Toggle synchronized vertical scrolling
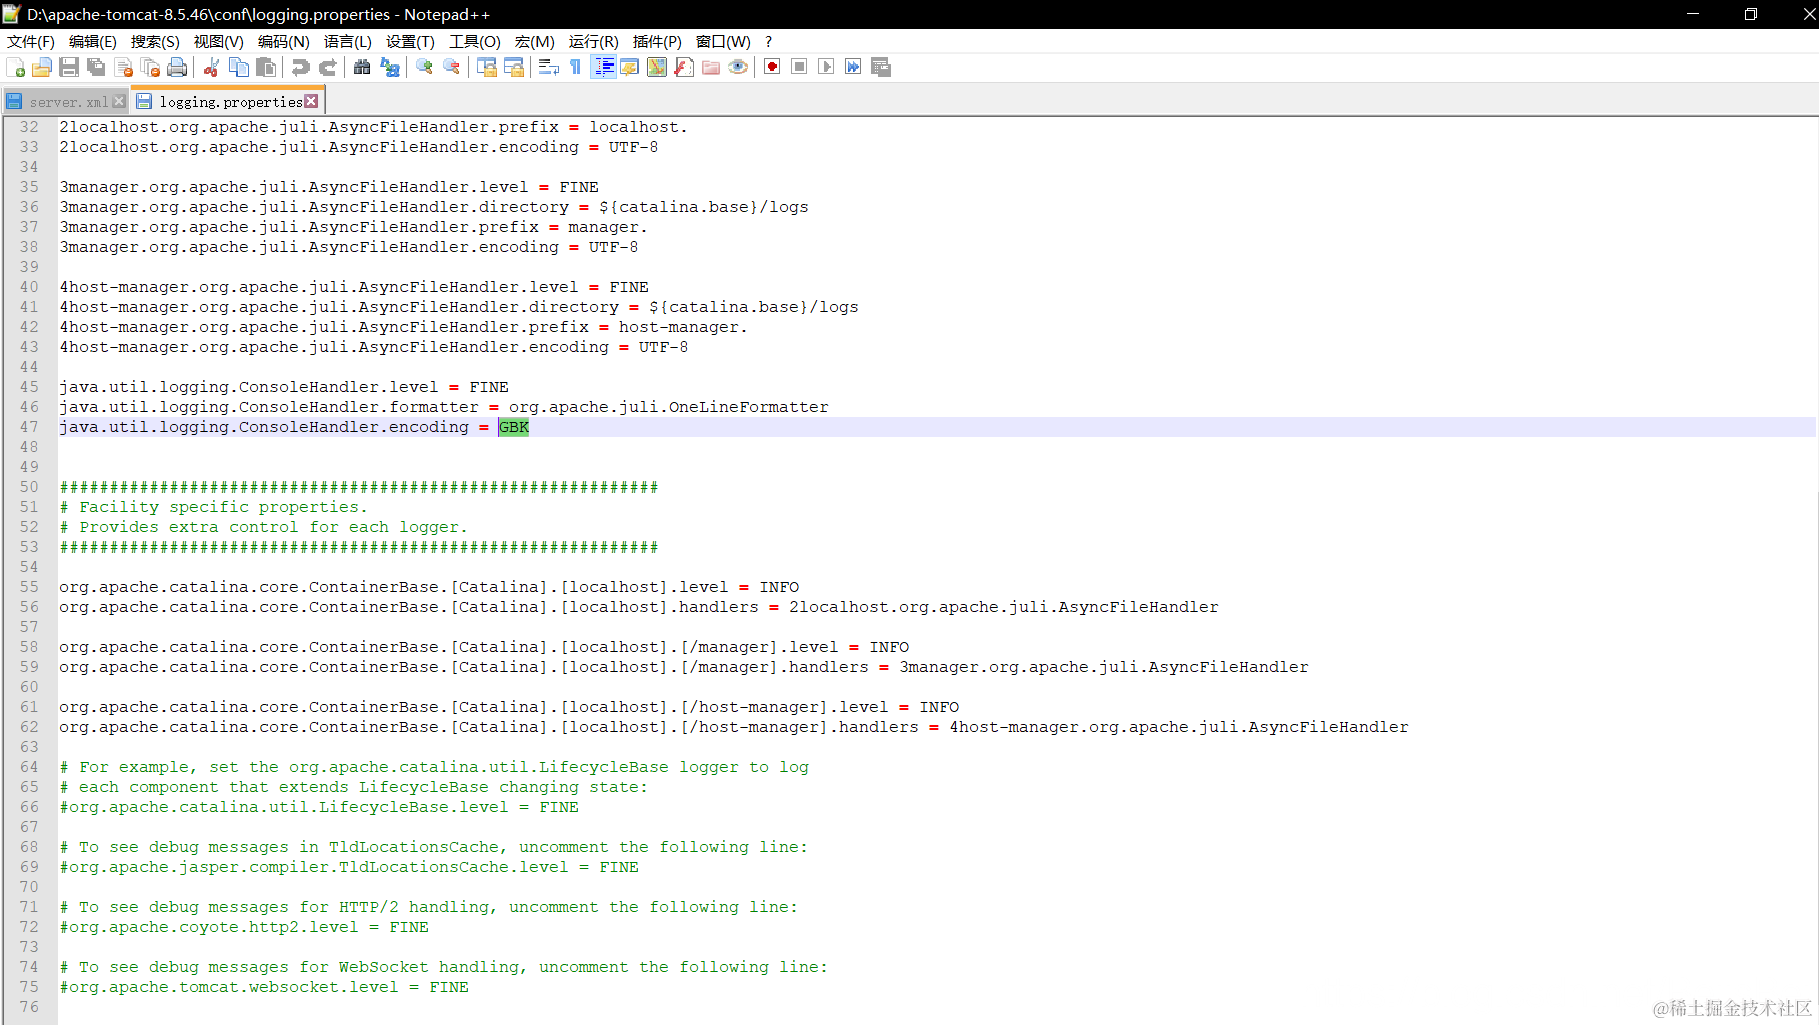1819x1025 pixels. tap(487, 67)
